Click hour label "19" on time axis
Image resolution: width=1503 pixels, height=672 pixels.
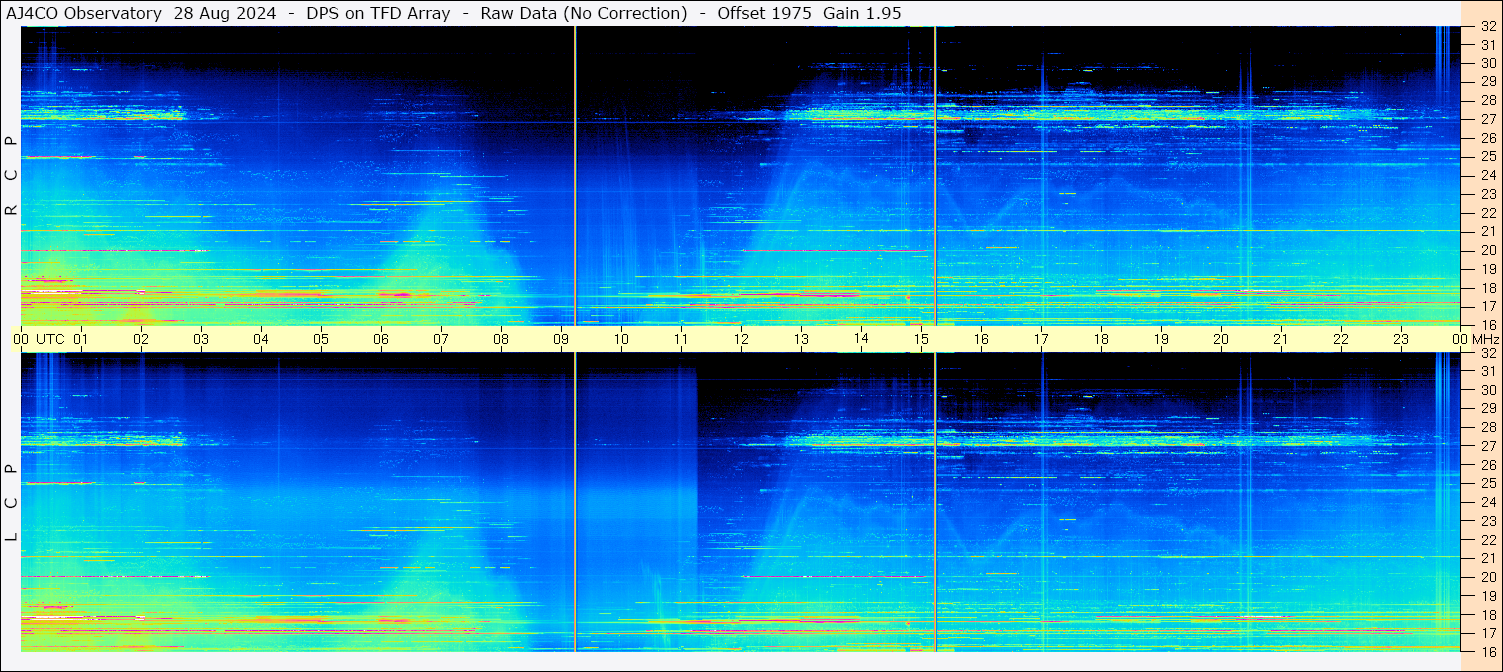1161,339
